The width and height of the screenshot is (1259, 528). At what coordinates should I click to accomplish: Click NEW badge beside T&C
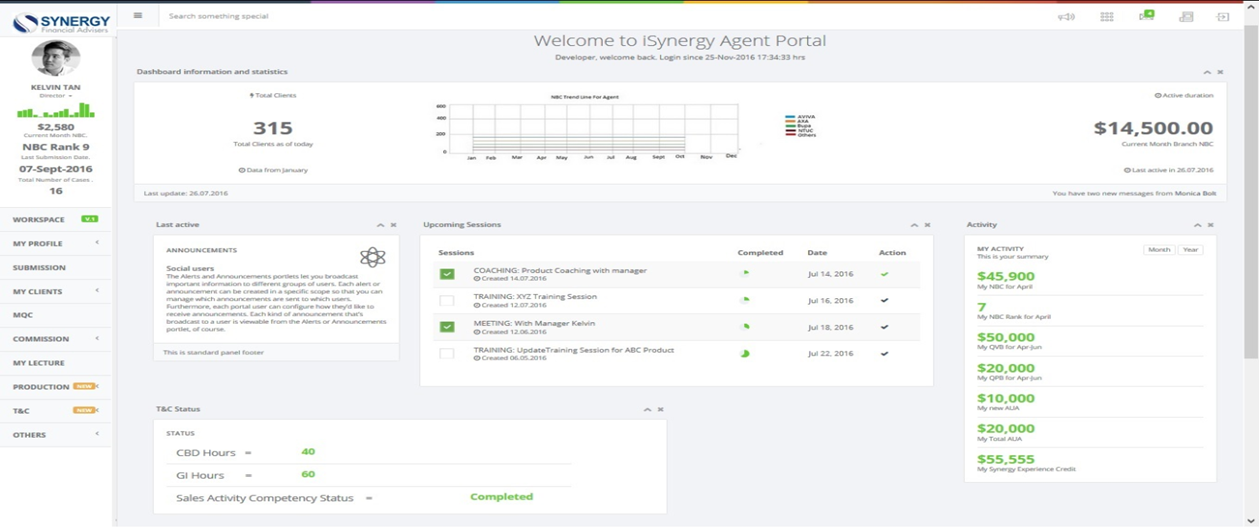coord(84,410)
